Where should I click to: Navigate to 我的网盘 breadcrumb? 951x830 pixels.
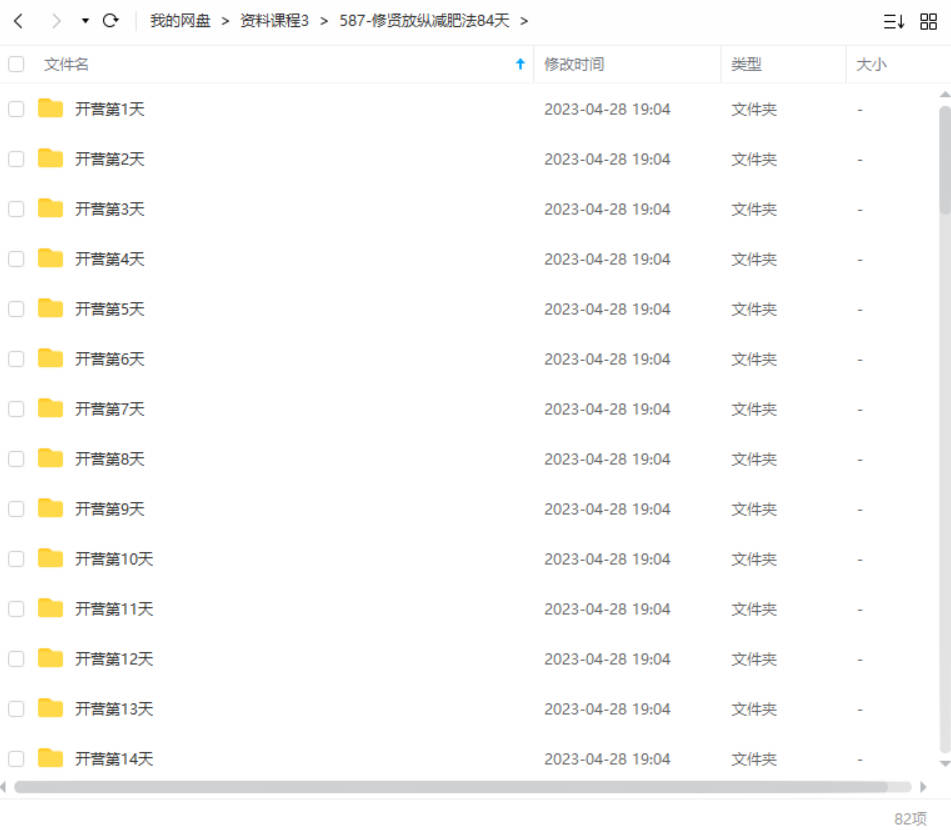(x=180, y=21)
